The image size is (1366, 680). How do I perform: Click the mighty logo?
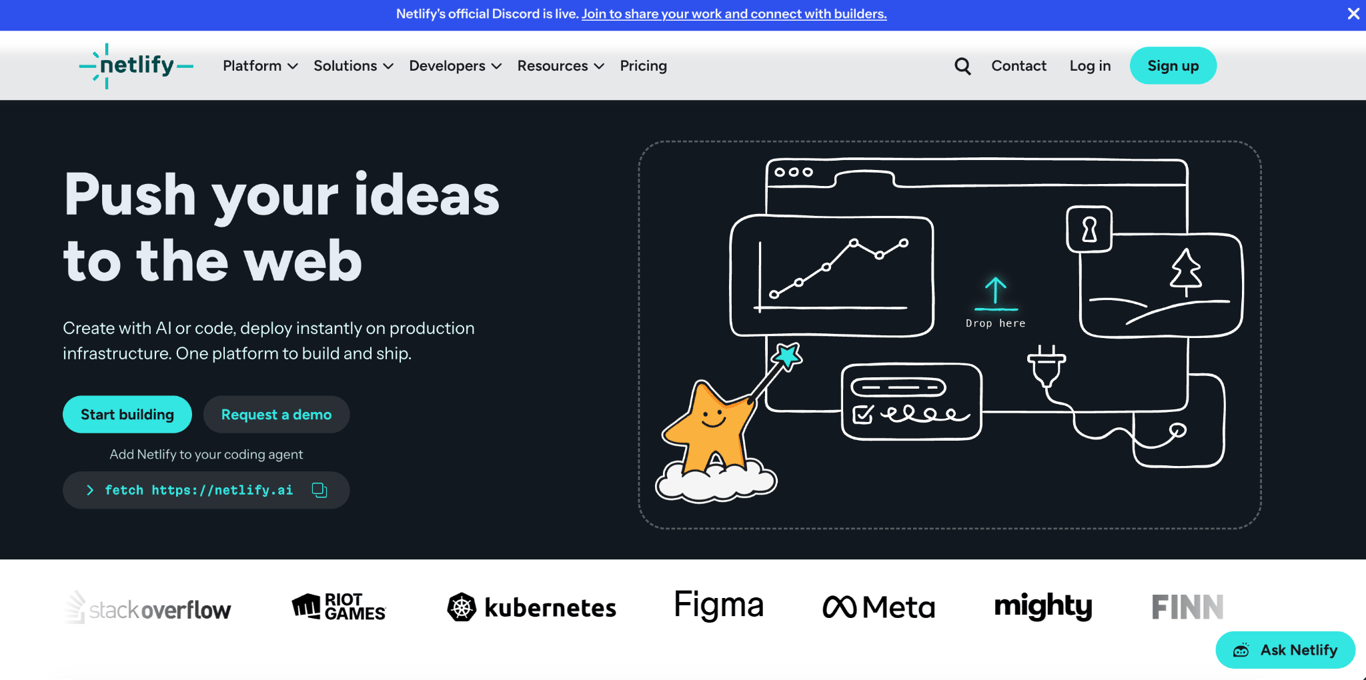(1043, 606)
